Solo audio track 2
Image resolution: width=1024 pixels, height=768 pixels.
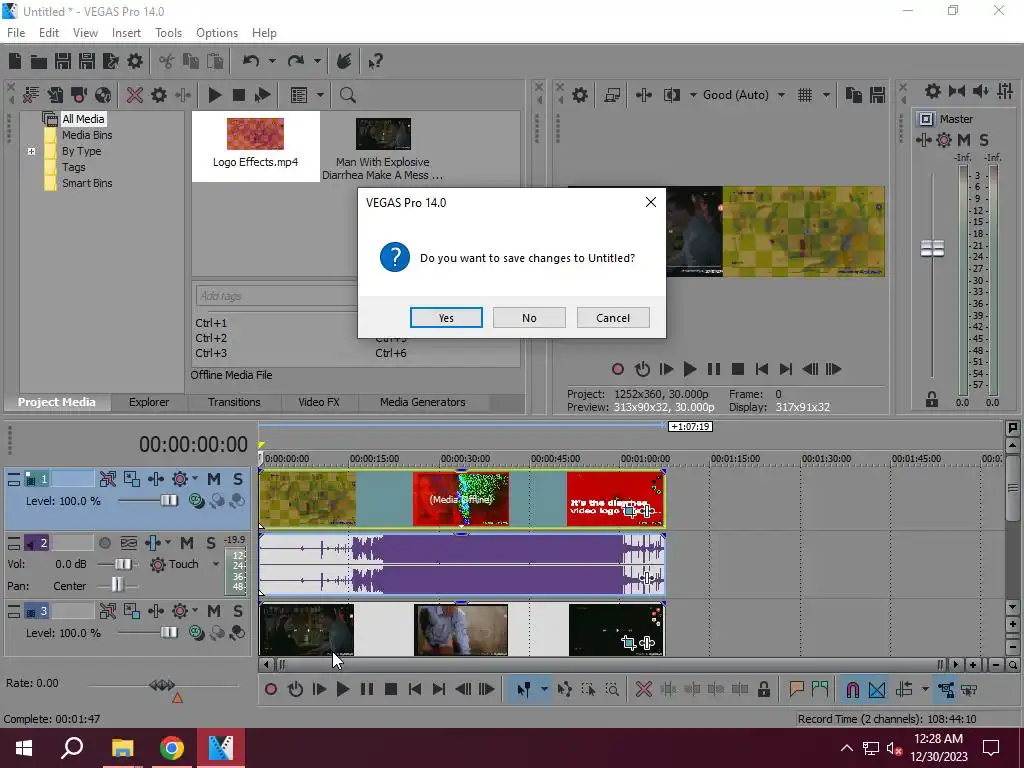tap(210, 543)
